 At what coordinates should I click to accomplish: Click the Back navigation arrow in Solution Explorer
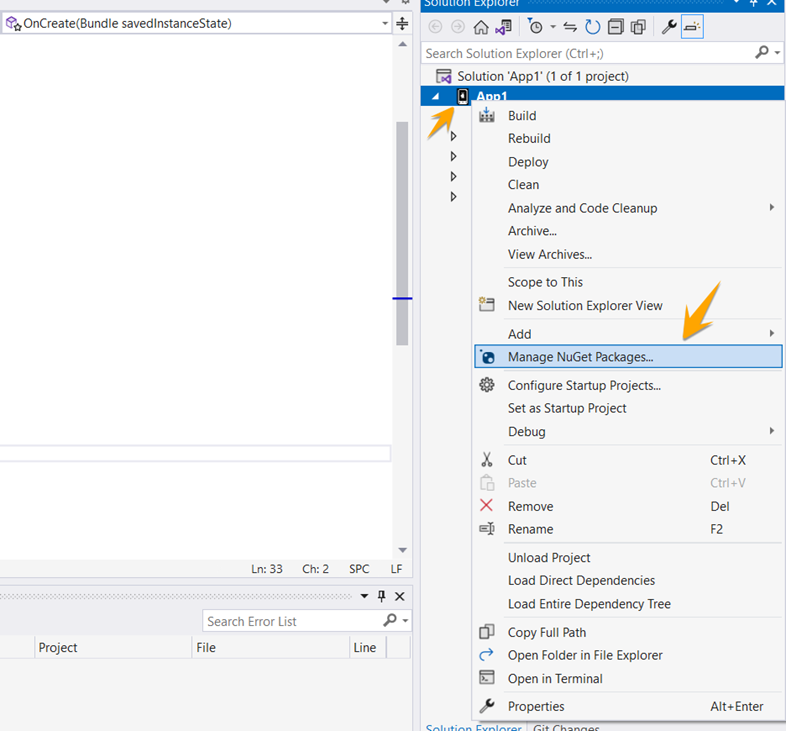[x=435, y=27]
